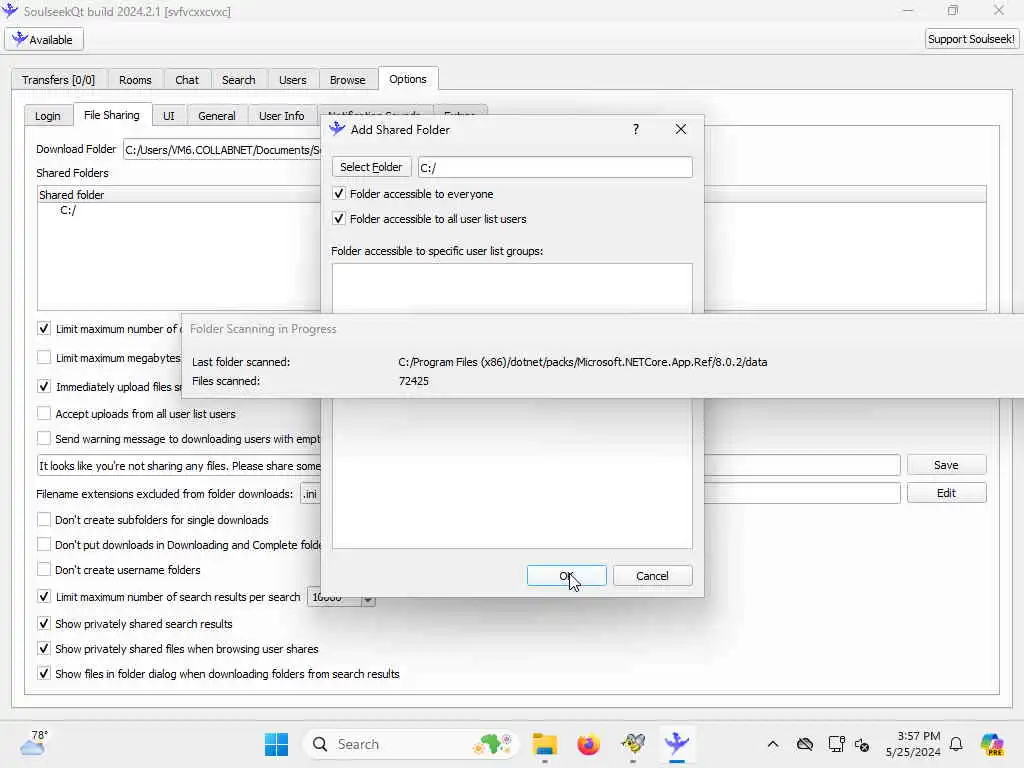The width and height of the screenshot is (1024, 768).
Task: Uncheck Folder accessible to all user list users
Action: (x=338, y=219)
